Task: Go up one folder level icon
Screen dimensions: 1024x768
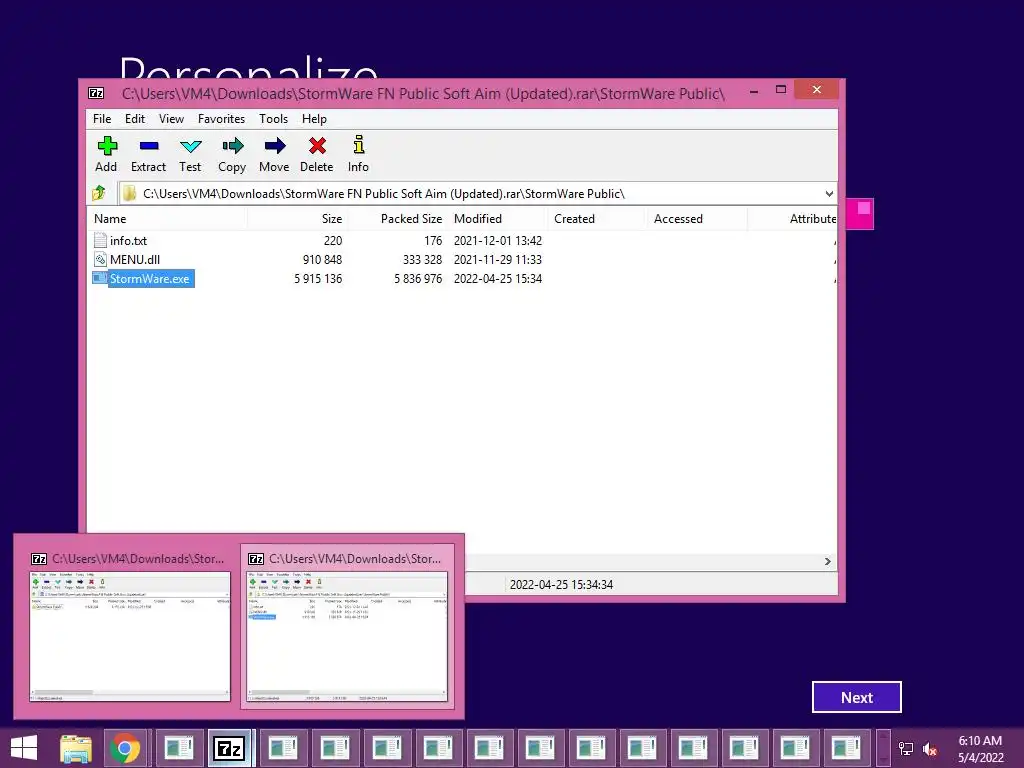Action: [x=99, y=193]
